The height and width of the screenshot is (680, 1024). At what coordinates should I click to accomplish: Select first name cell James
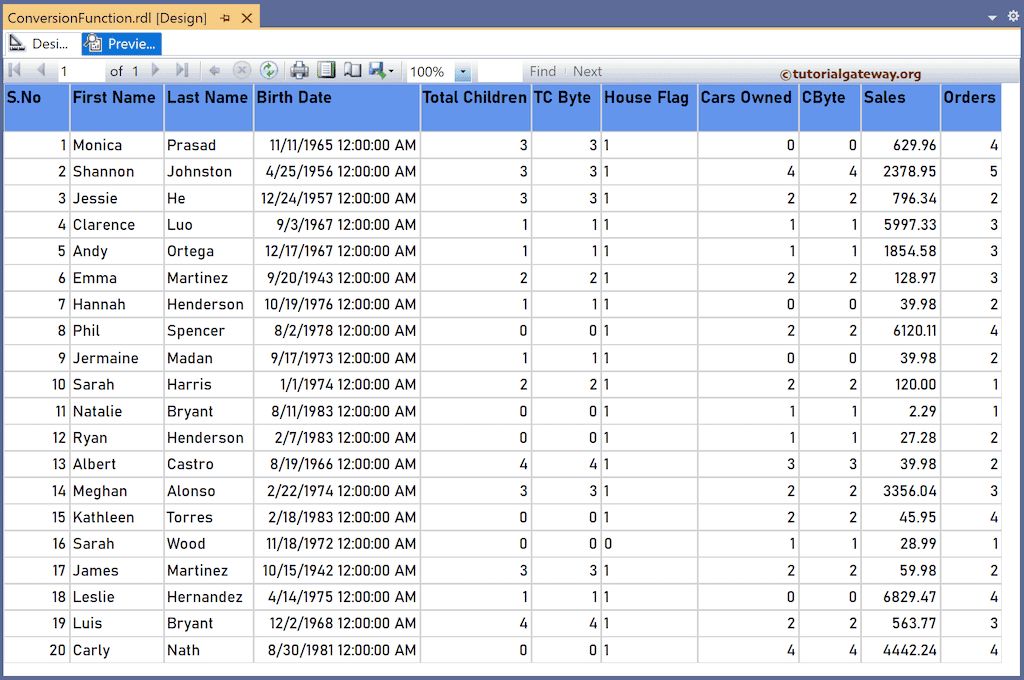(116, 571)
